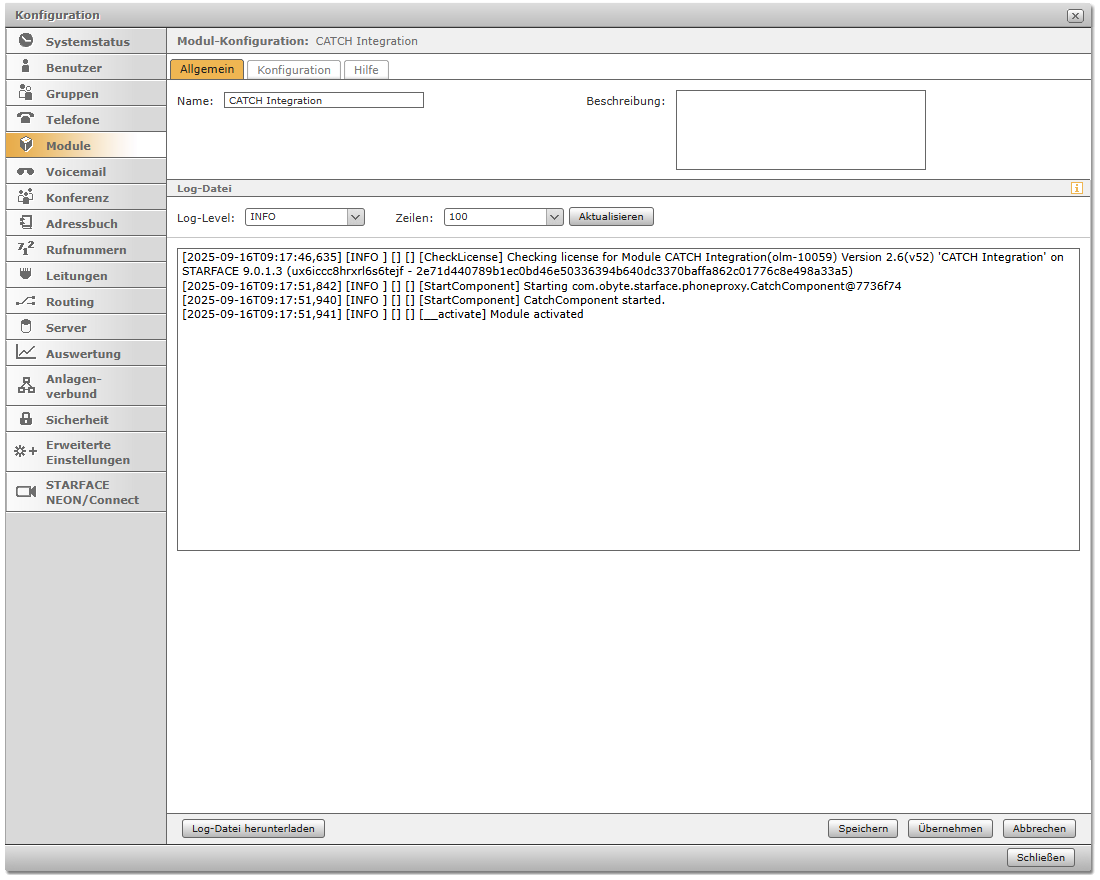Open the Adressbuch book icon

[26, 223]
